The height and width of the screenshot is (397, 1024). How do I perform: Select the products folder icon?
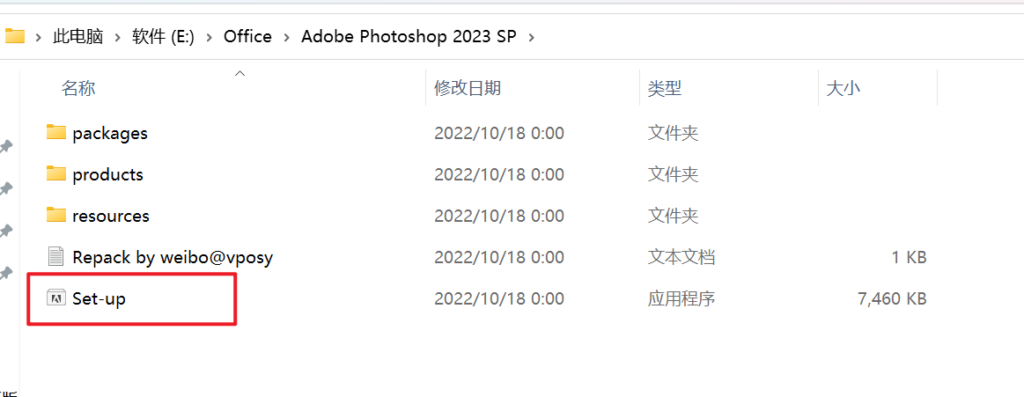[57, 174]
